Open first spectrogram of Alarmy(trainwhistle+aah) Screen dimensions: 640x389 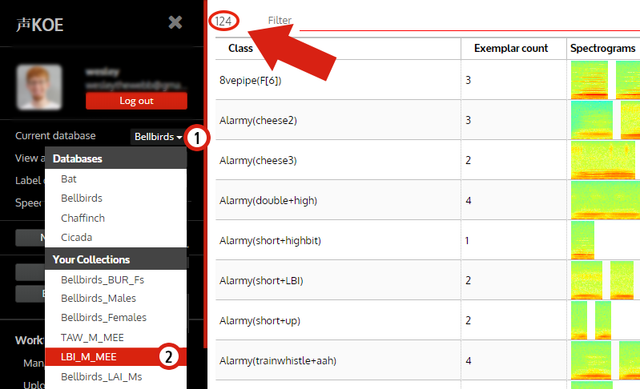coord(591,360)
